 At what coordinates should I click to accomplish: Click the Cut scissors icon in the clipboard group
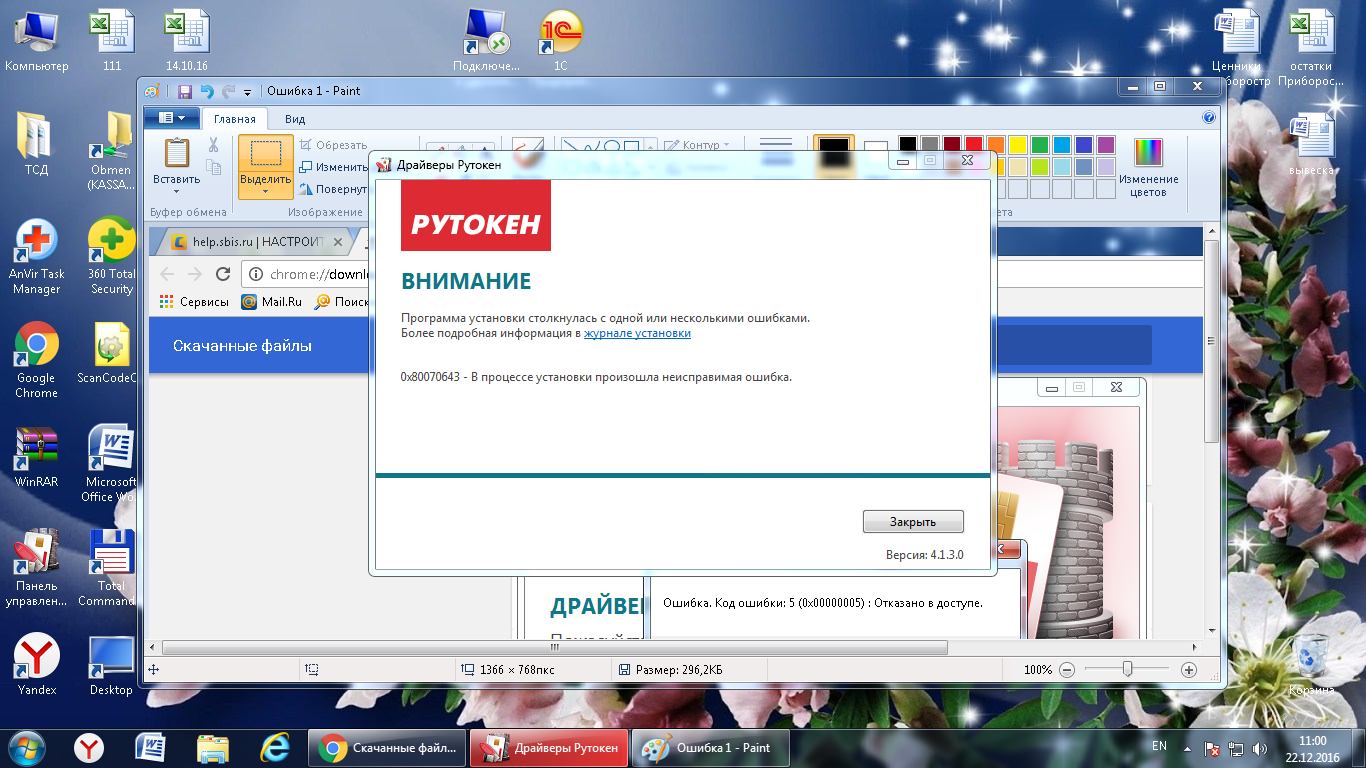pyautogui.click(x=213, y=144)
